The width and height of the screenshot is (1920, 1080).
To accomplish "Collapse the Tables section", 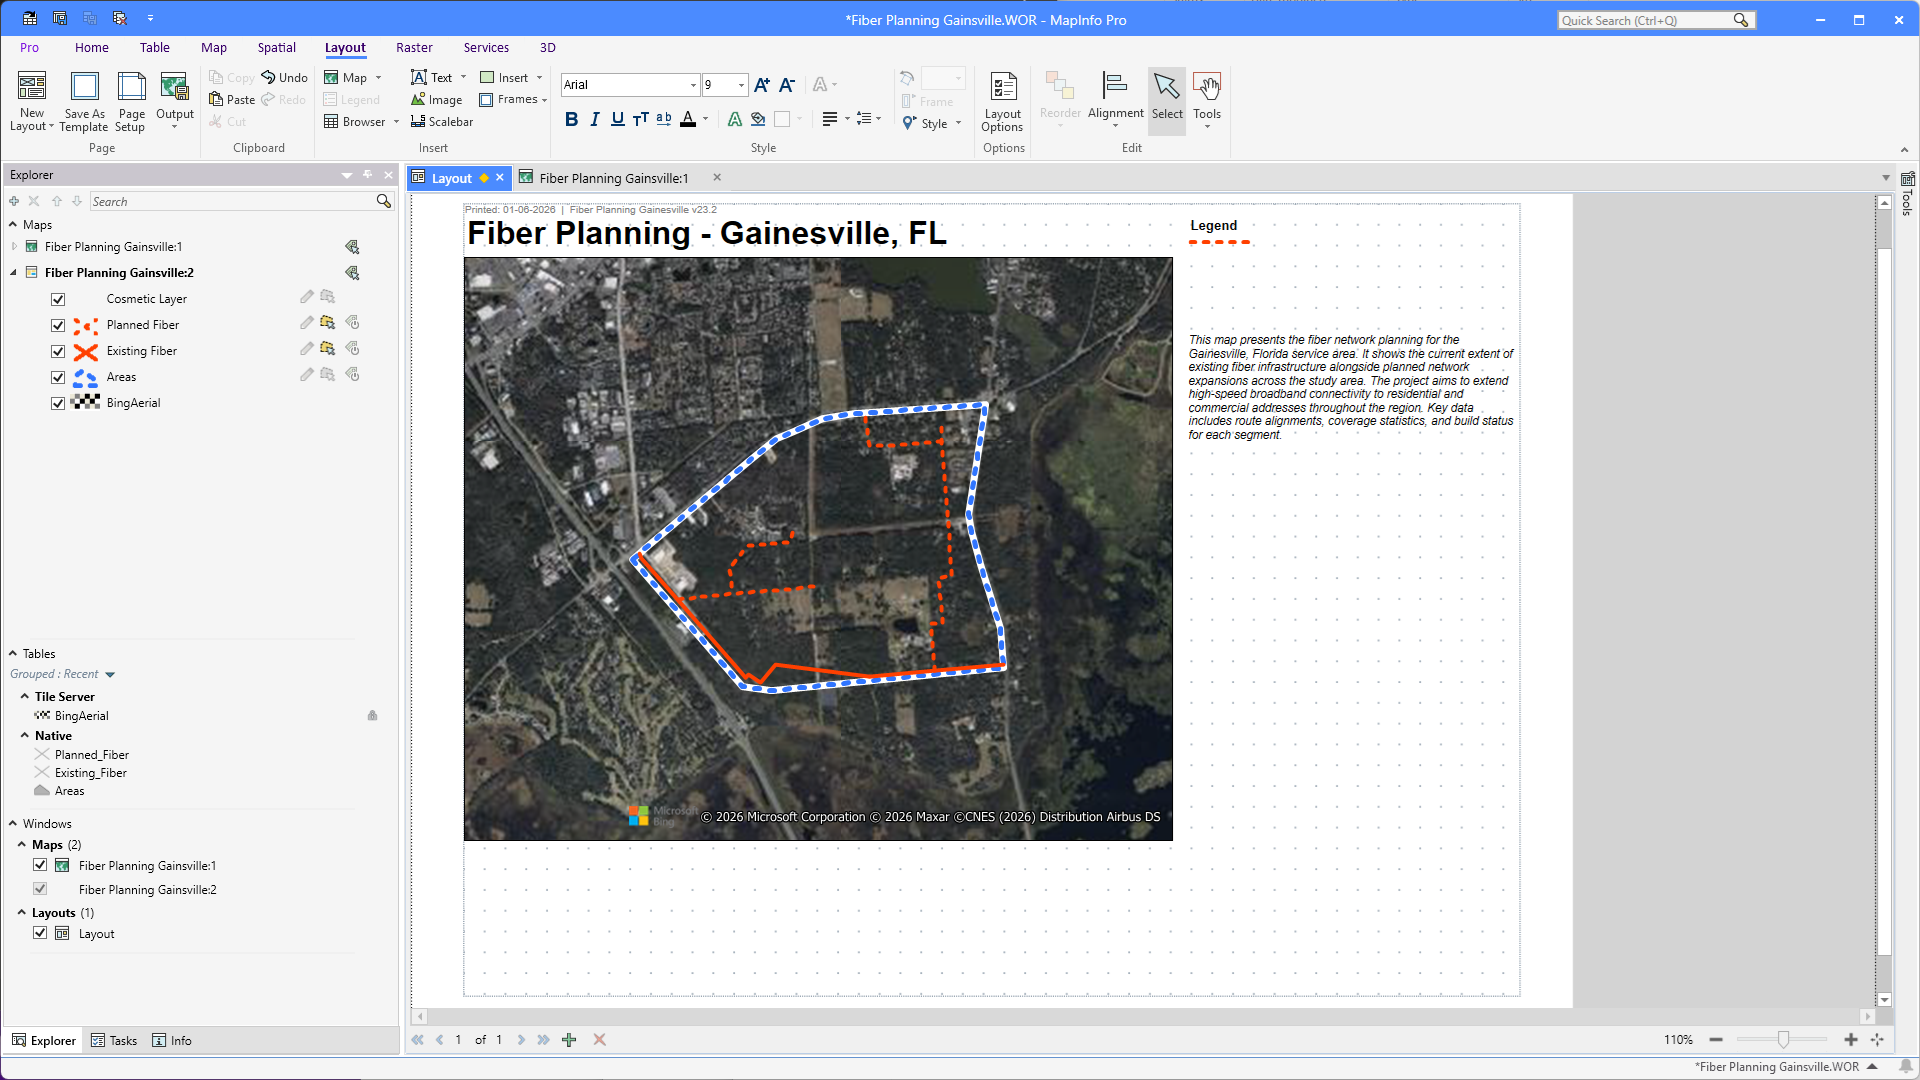I will click(13, 653).
